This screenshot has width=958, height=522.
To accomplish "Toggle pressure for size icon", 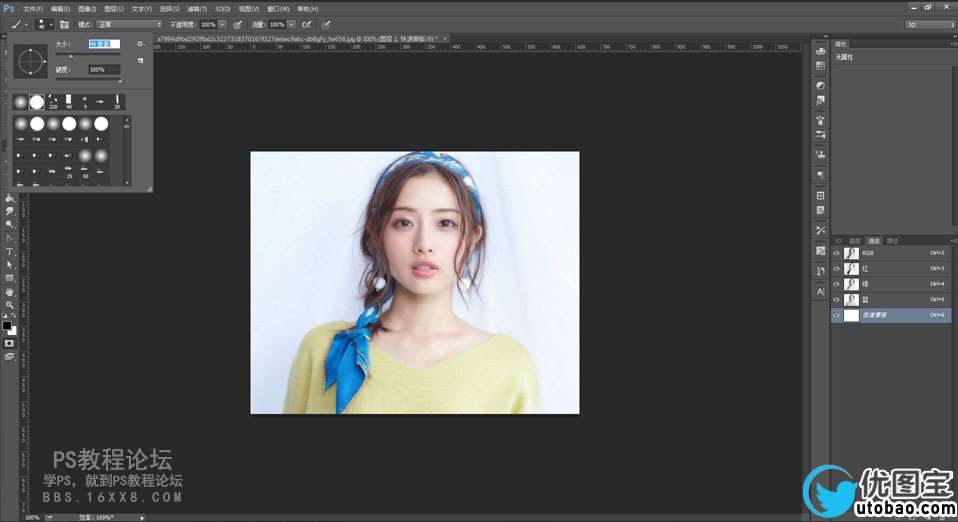I will tap(326, 24).
